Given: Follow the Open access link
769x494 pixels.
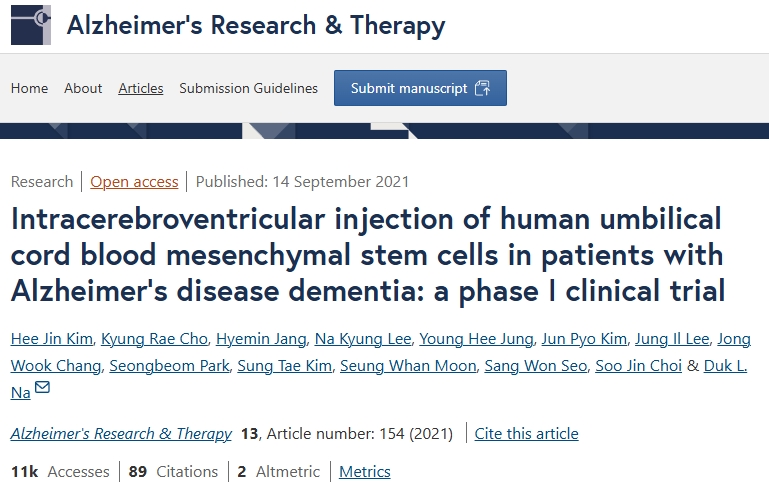Looking at the screenshot, I should [134, 182].
